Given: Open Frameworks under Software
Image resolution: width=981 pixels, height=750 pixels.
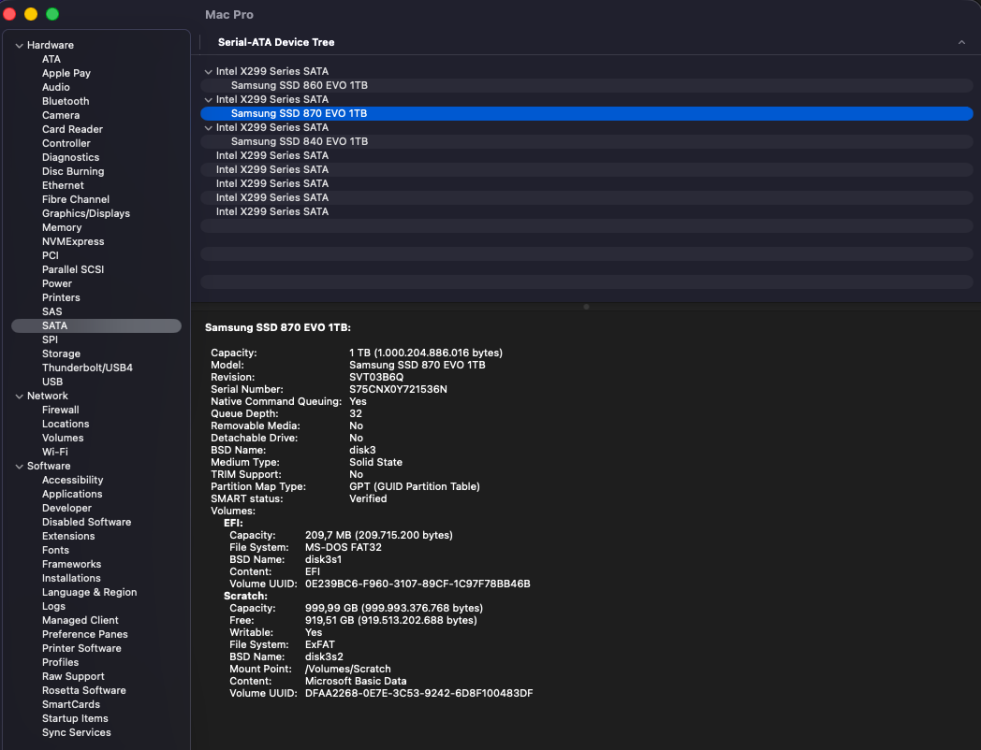Looking at the screenshot, I should [72, 564].
